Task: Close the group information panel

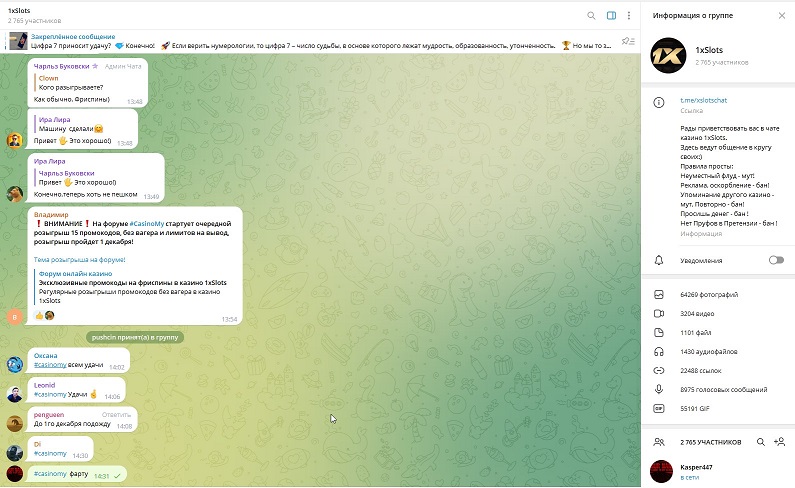Action: click(x=782, y=16)
